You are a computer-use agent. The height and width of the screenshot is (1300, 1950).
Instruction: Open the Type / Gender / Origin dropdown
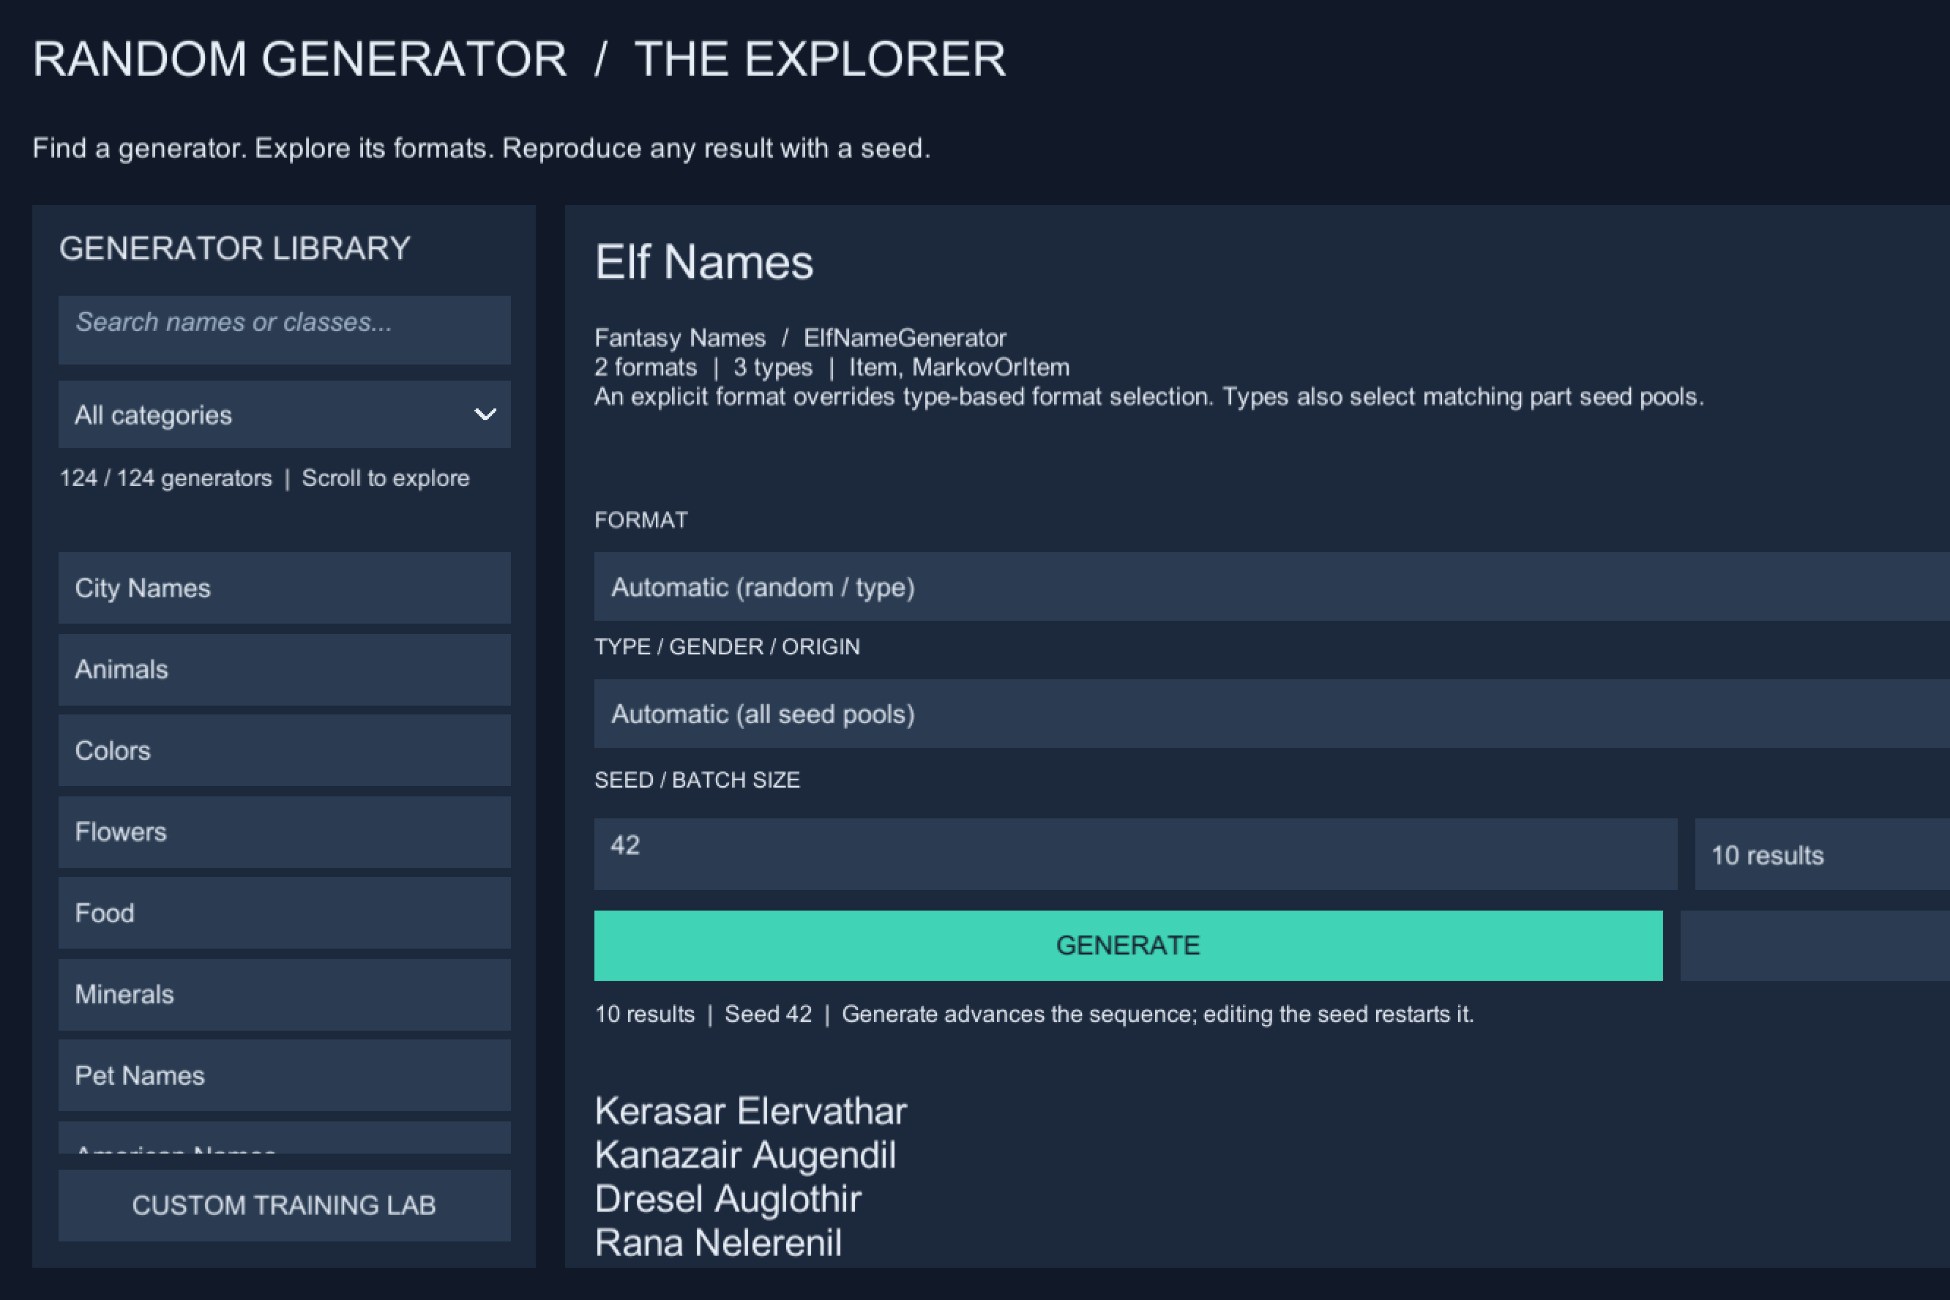pos(1272,714)
